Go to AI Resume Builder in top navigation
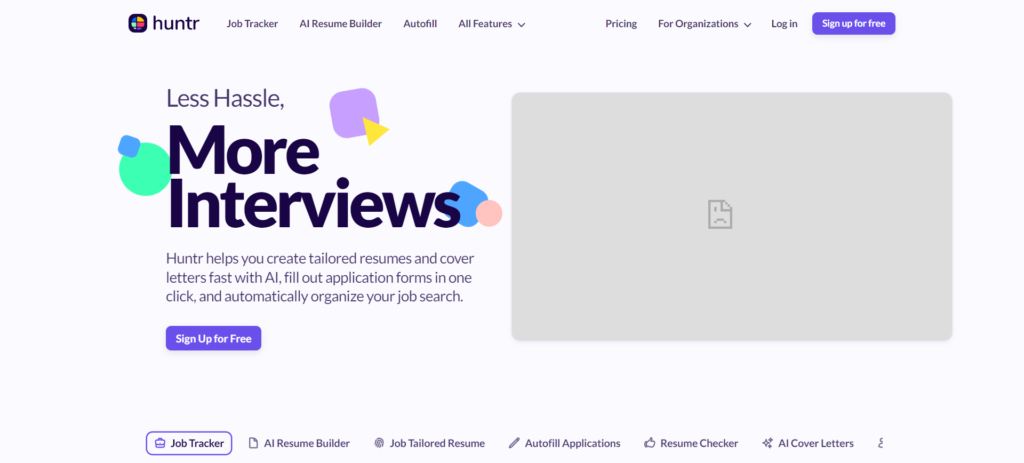Screen dimensions: 1024x463 [340, 24]
